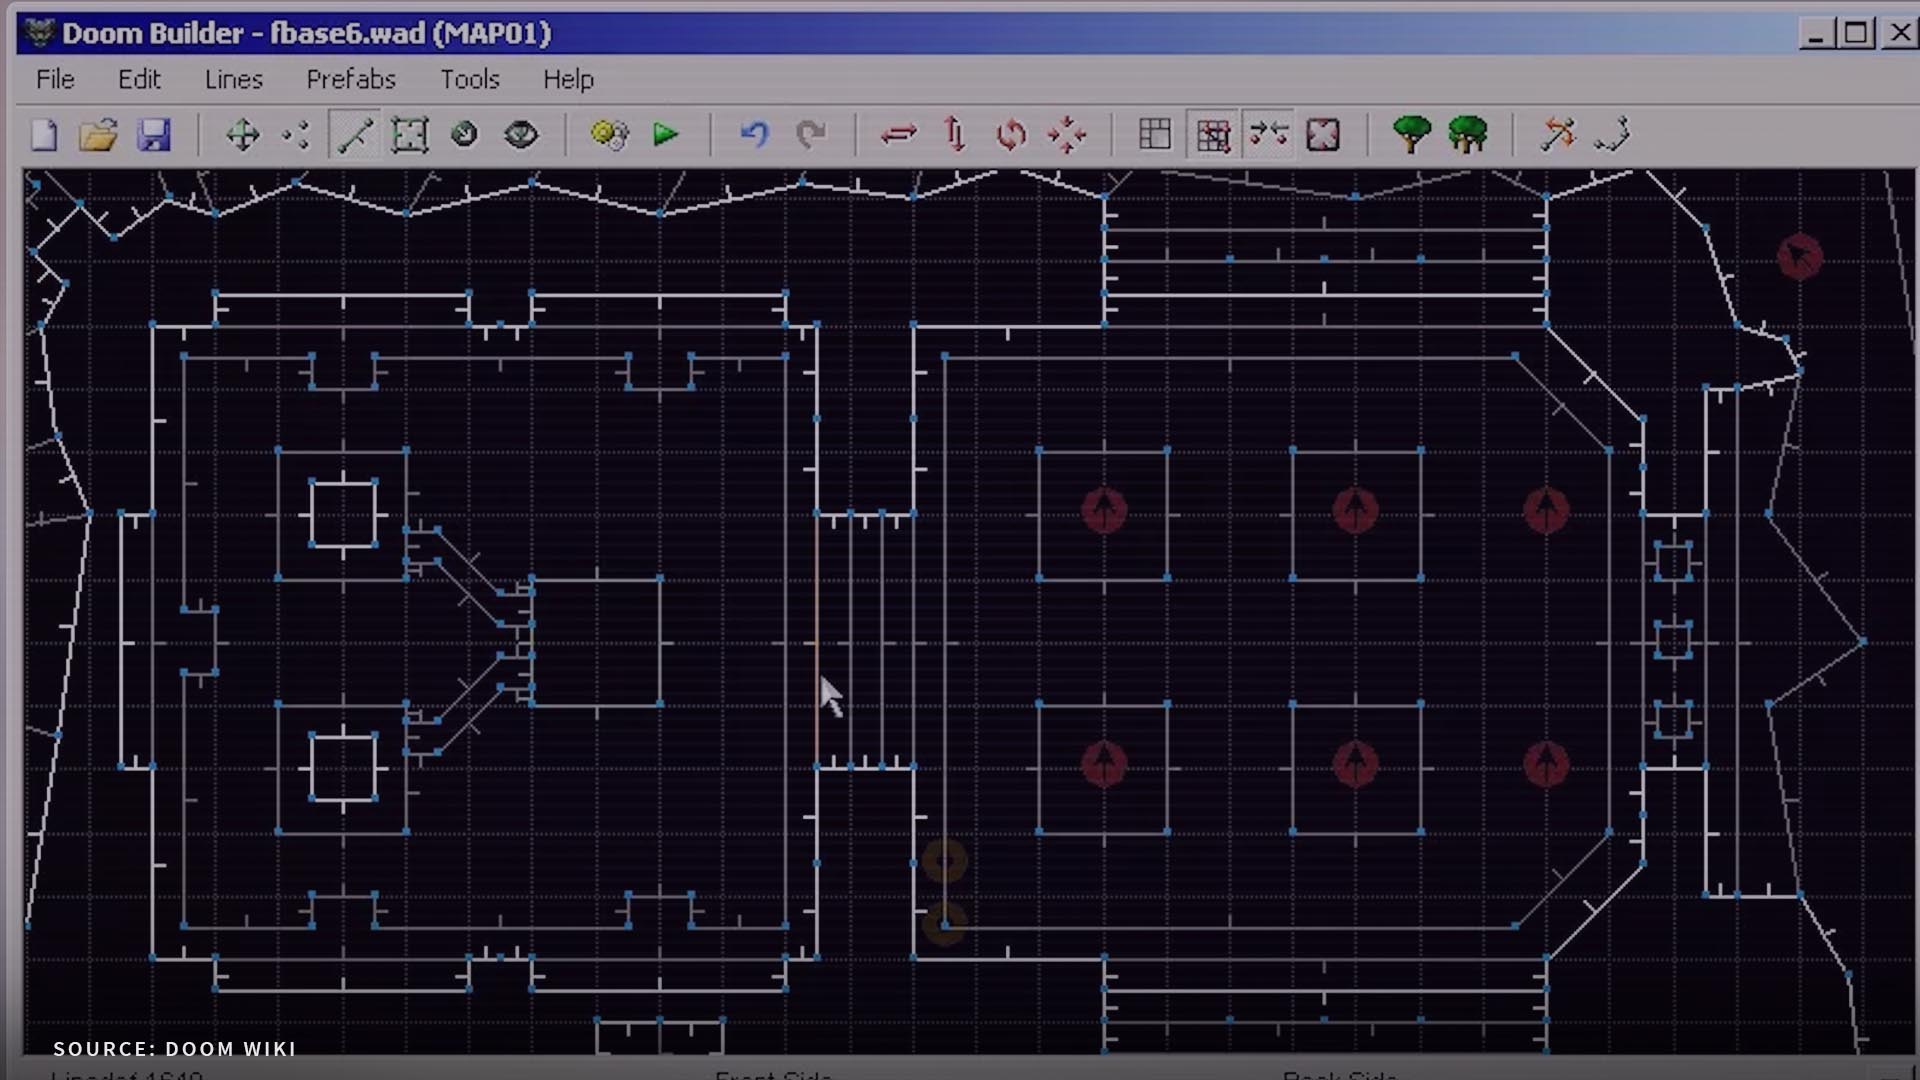Open the Edit menu

click(139, 79)
